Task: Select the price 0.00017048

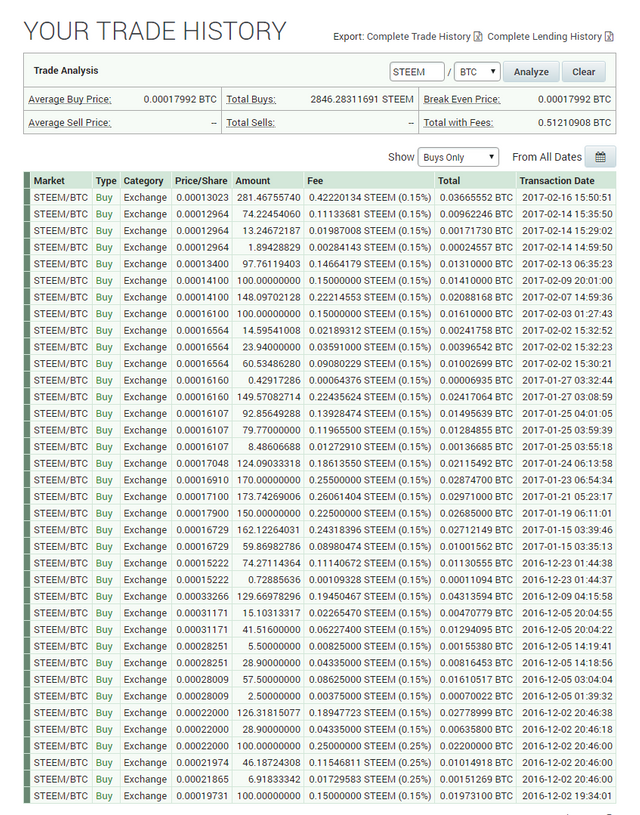Action: click(x=202, y=464)
